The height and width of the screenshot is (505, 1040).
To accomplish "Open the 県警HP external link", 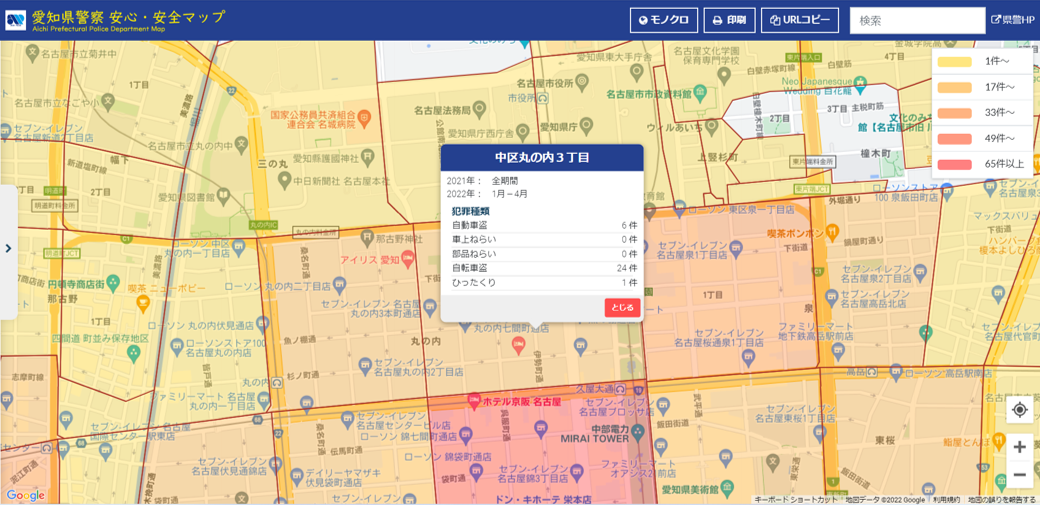I will point(1013,20).
